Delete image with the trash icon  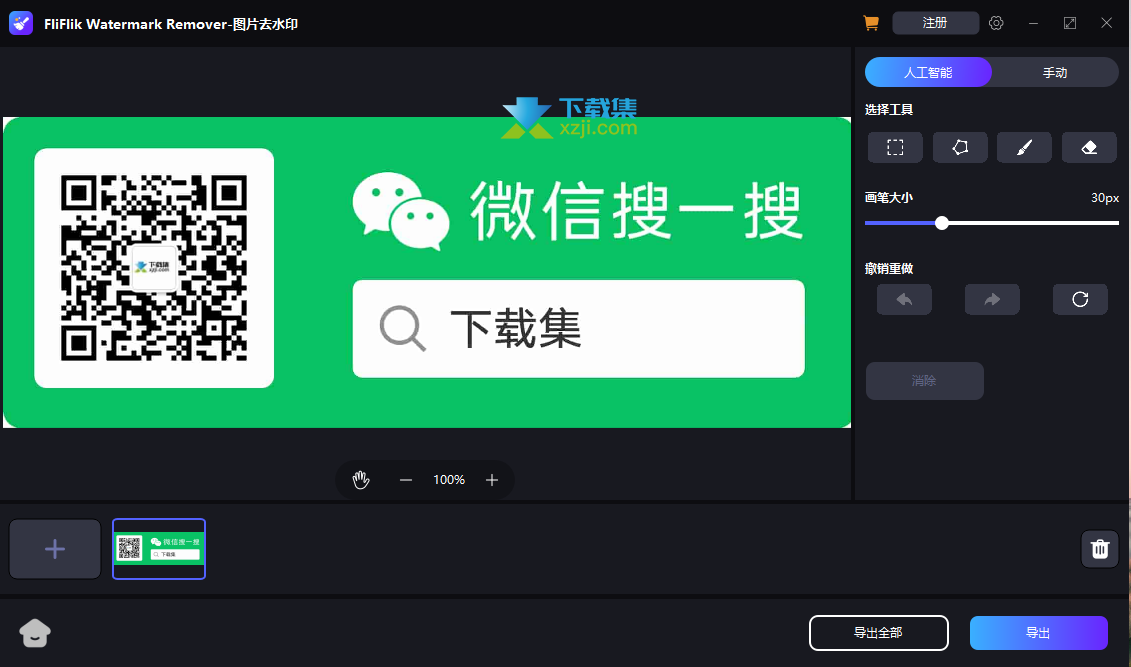[1100, 549]
